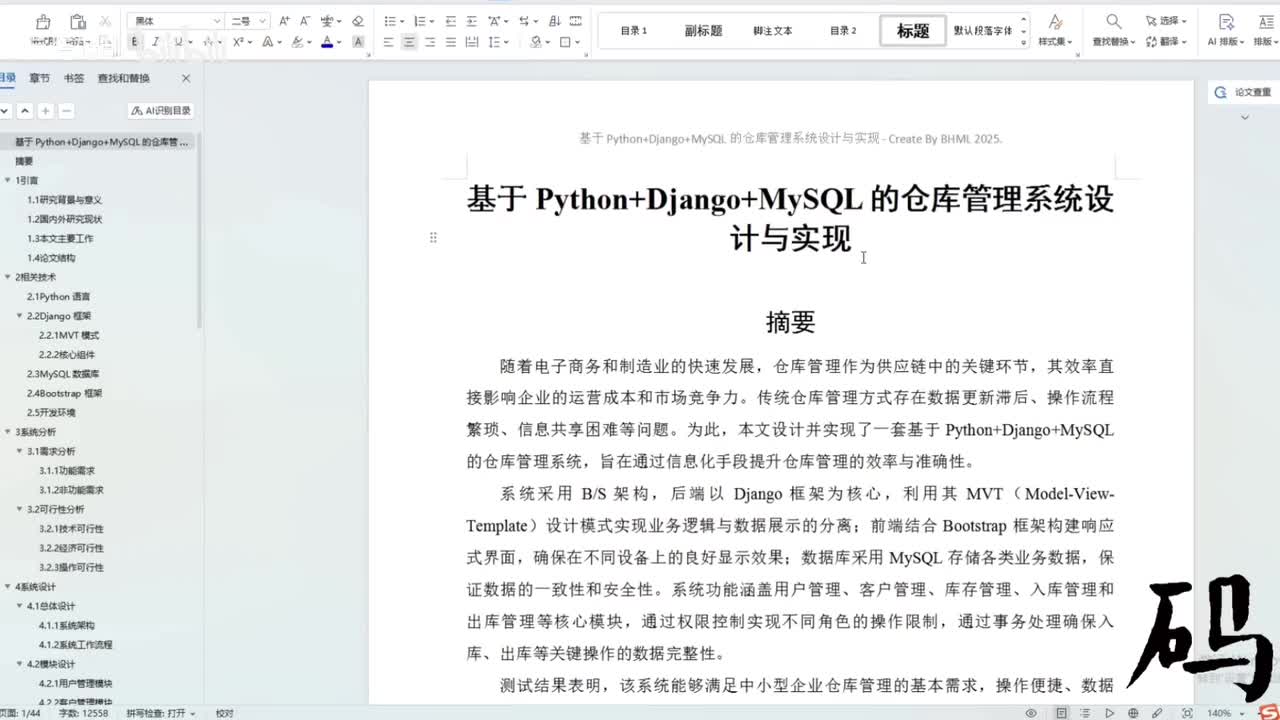Apply the 目录 2 style
This screenshot has height=720, width=1280.
(843, 31)
